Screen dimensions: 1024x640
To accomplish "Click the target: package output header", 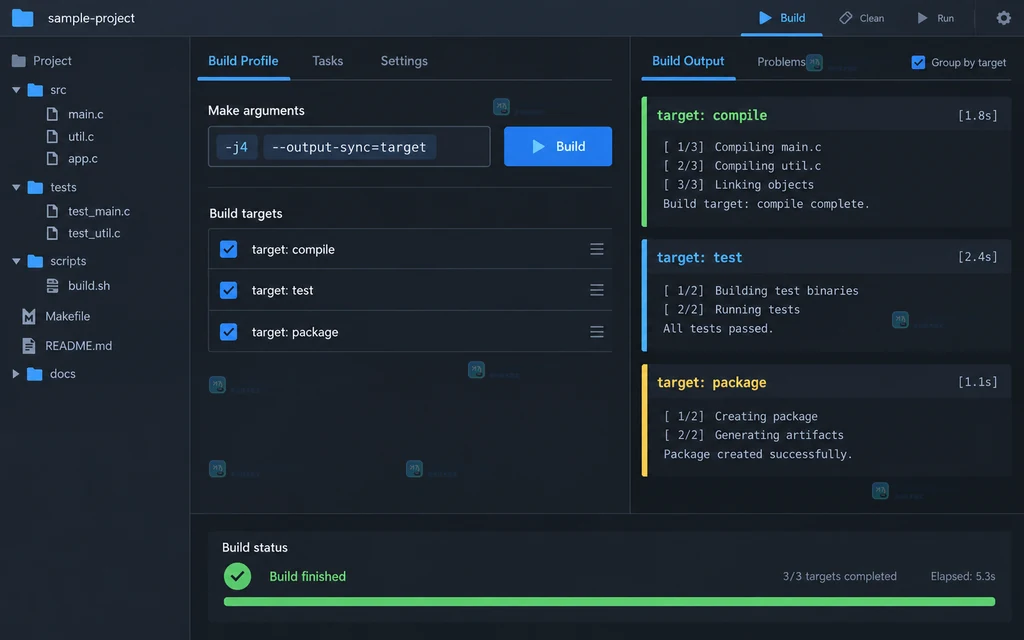I will [x=827, y=382].
